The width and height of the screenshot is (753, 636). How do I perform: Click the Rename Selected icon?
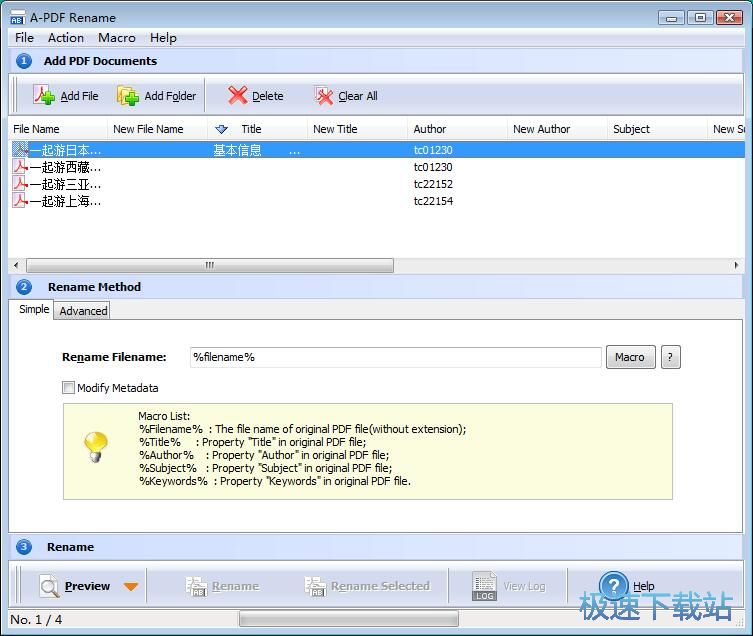click(316, 586)
